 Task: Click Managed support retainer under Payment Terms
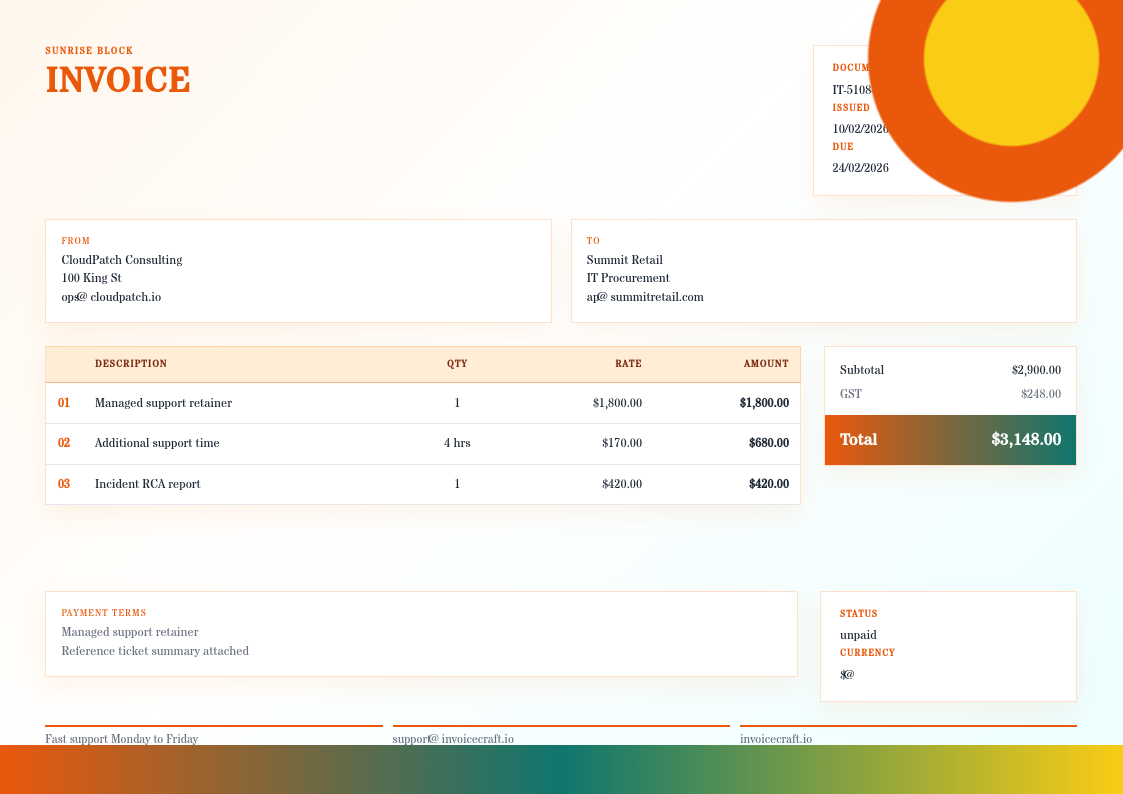click(x=130, y=632)
